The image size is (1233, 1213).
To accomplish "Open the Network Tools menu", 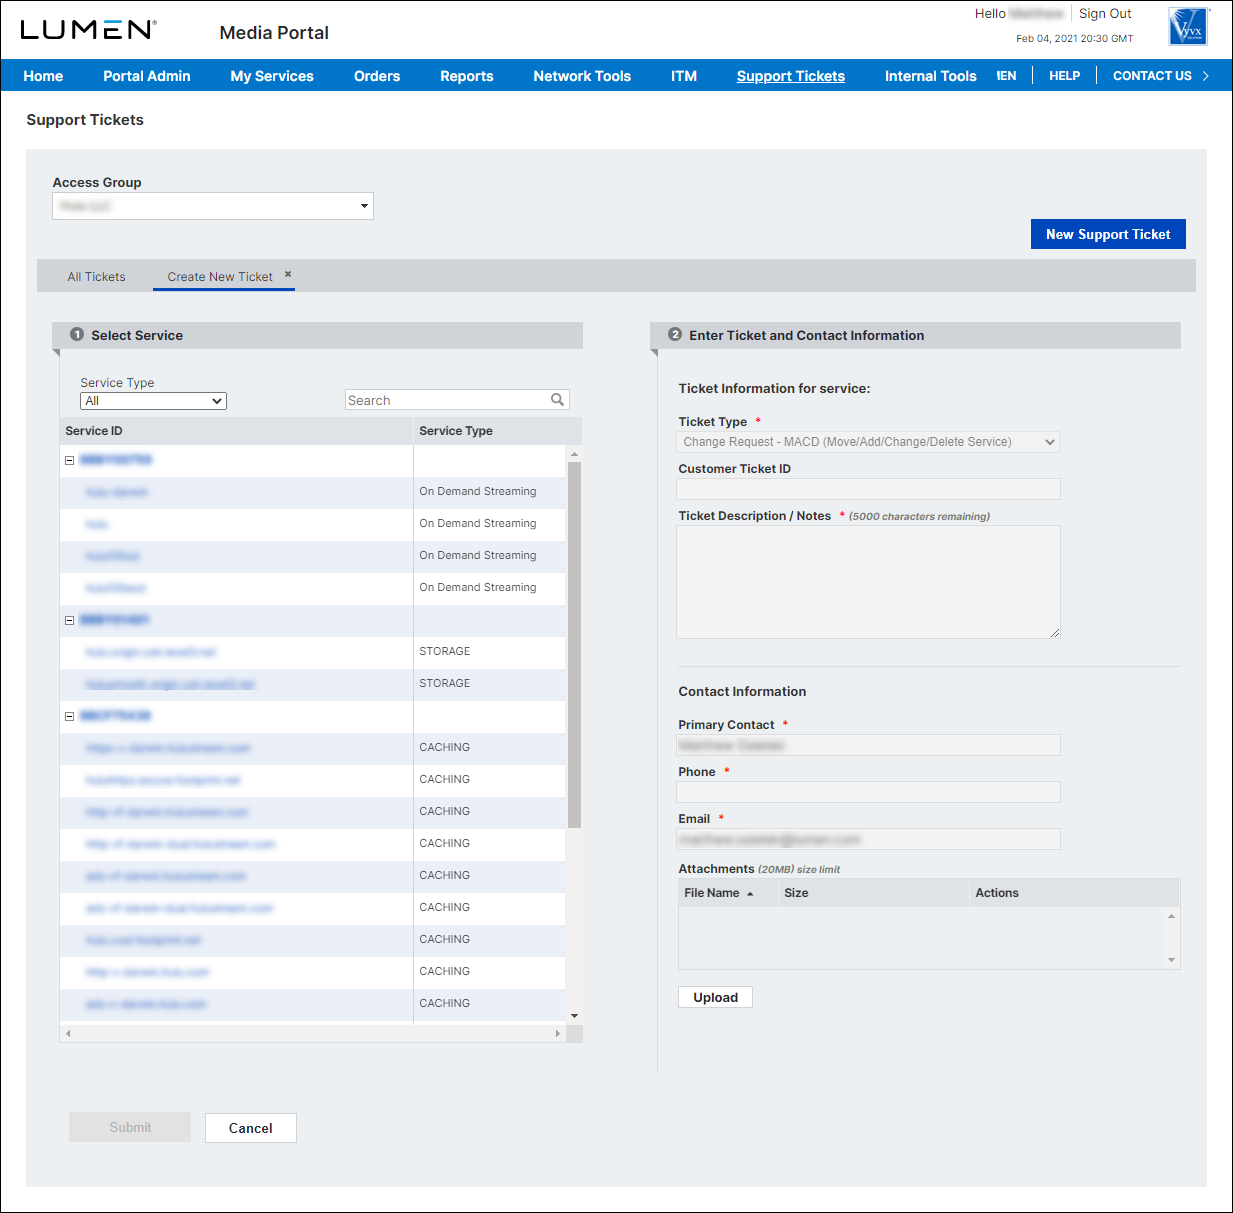I will pos(582,76).
